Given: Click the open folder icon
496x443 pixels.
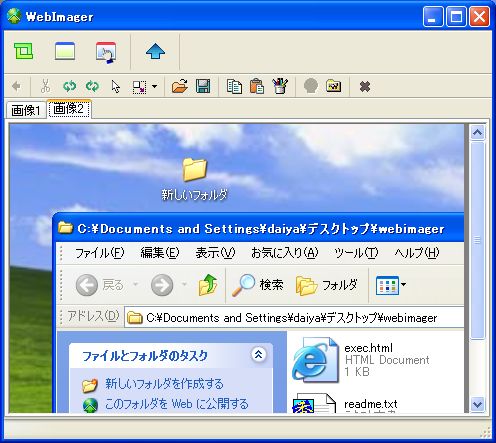Looking at the screenshot, I should [x=180, y=86].
